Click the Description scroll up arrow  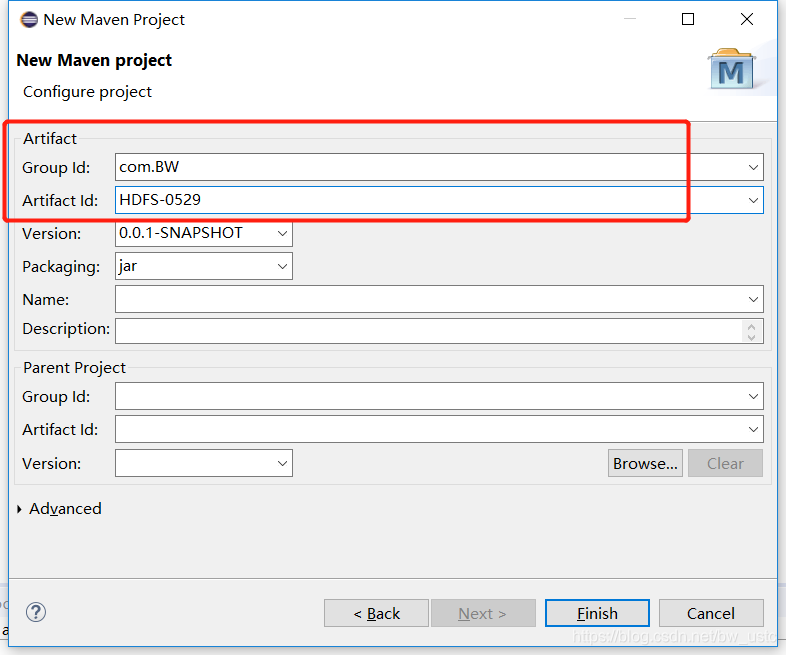click(751, 326)
